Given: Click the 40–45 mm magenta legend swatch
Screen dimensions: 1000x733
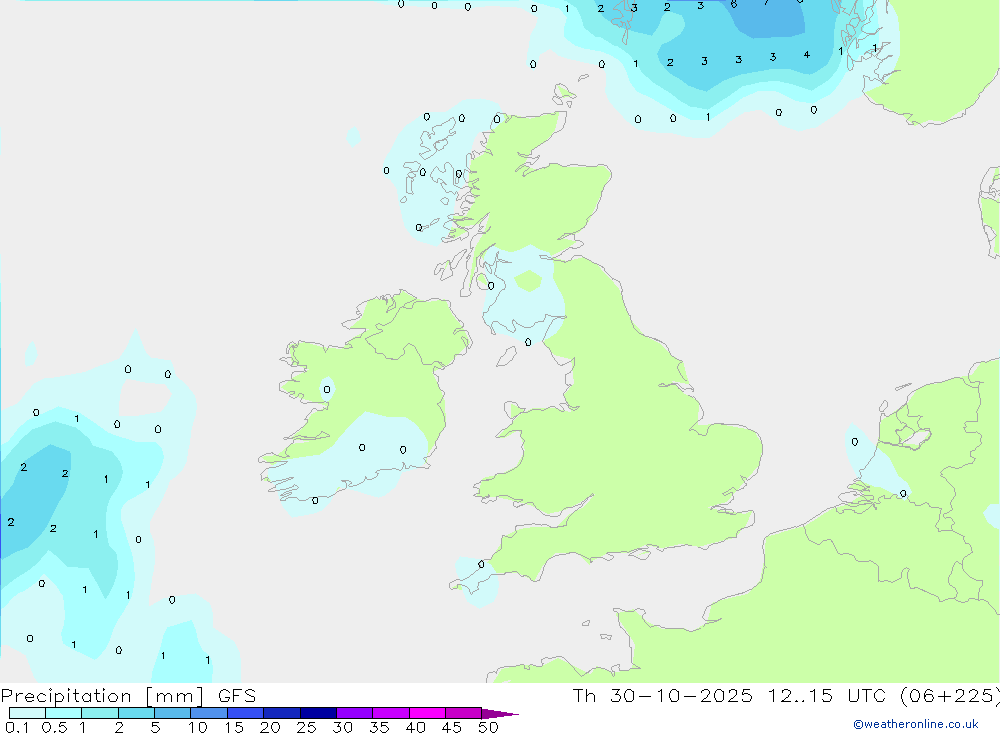Looking at the screenshot, I should (427, 713).
